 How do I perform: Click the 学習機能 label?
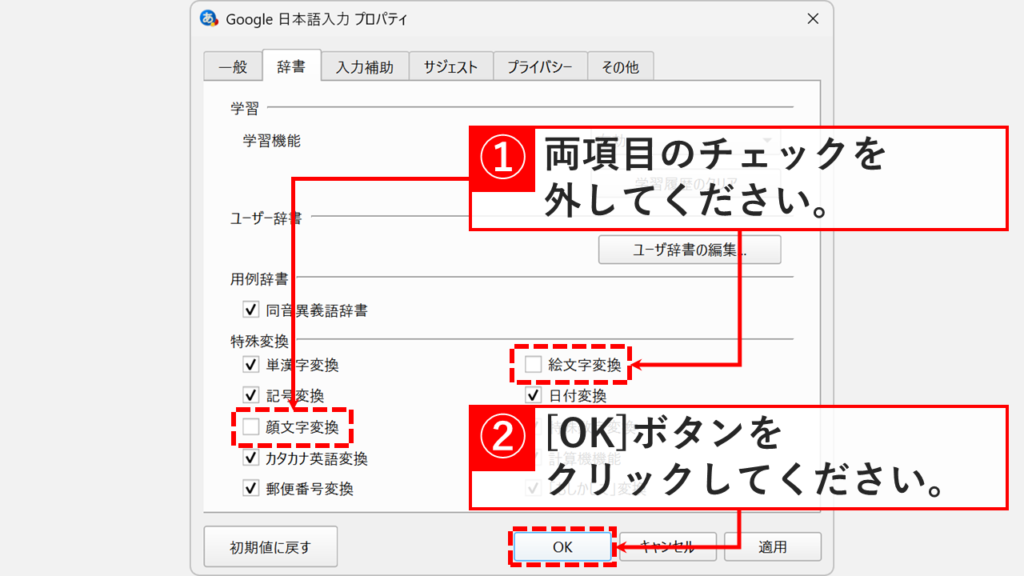272,141
